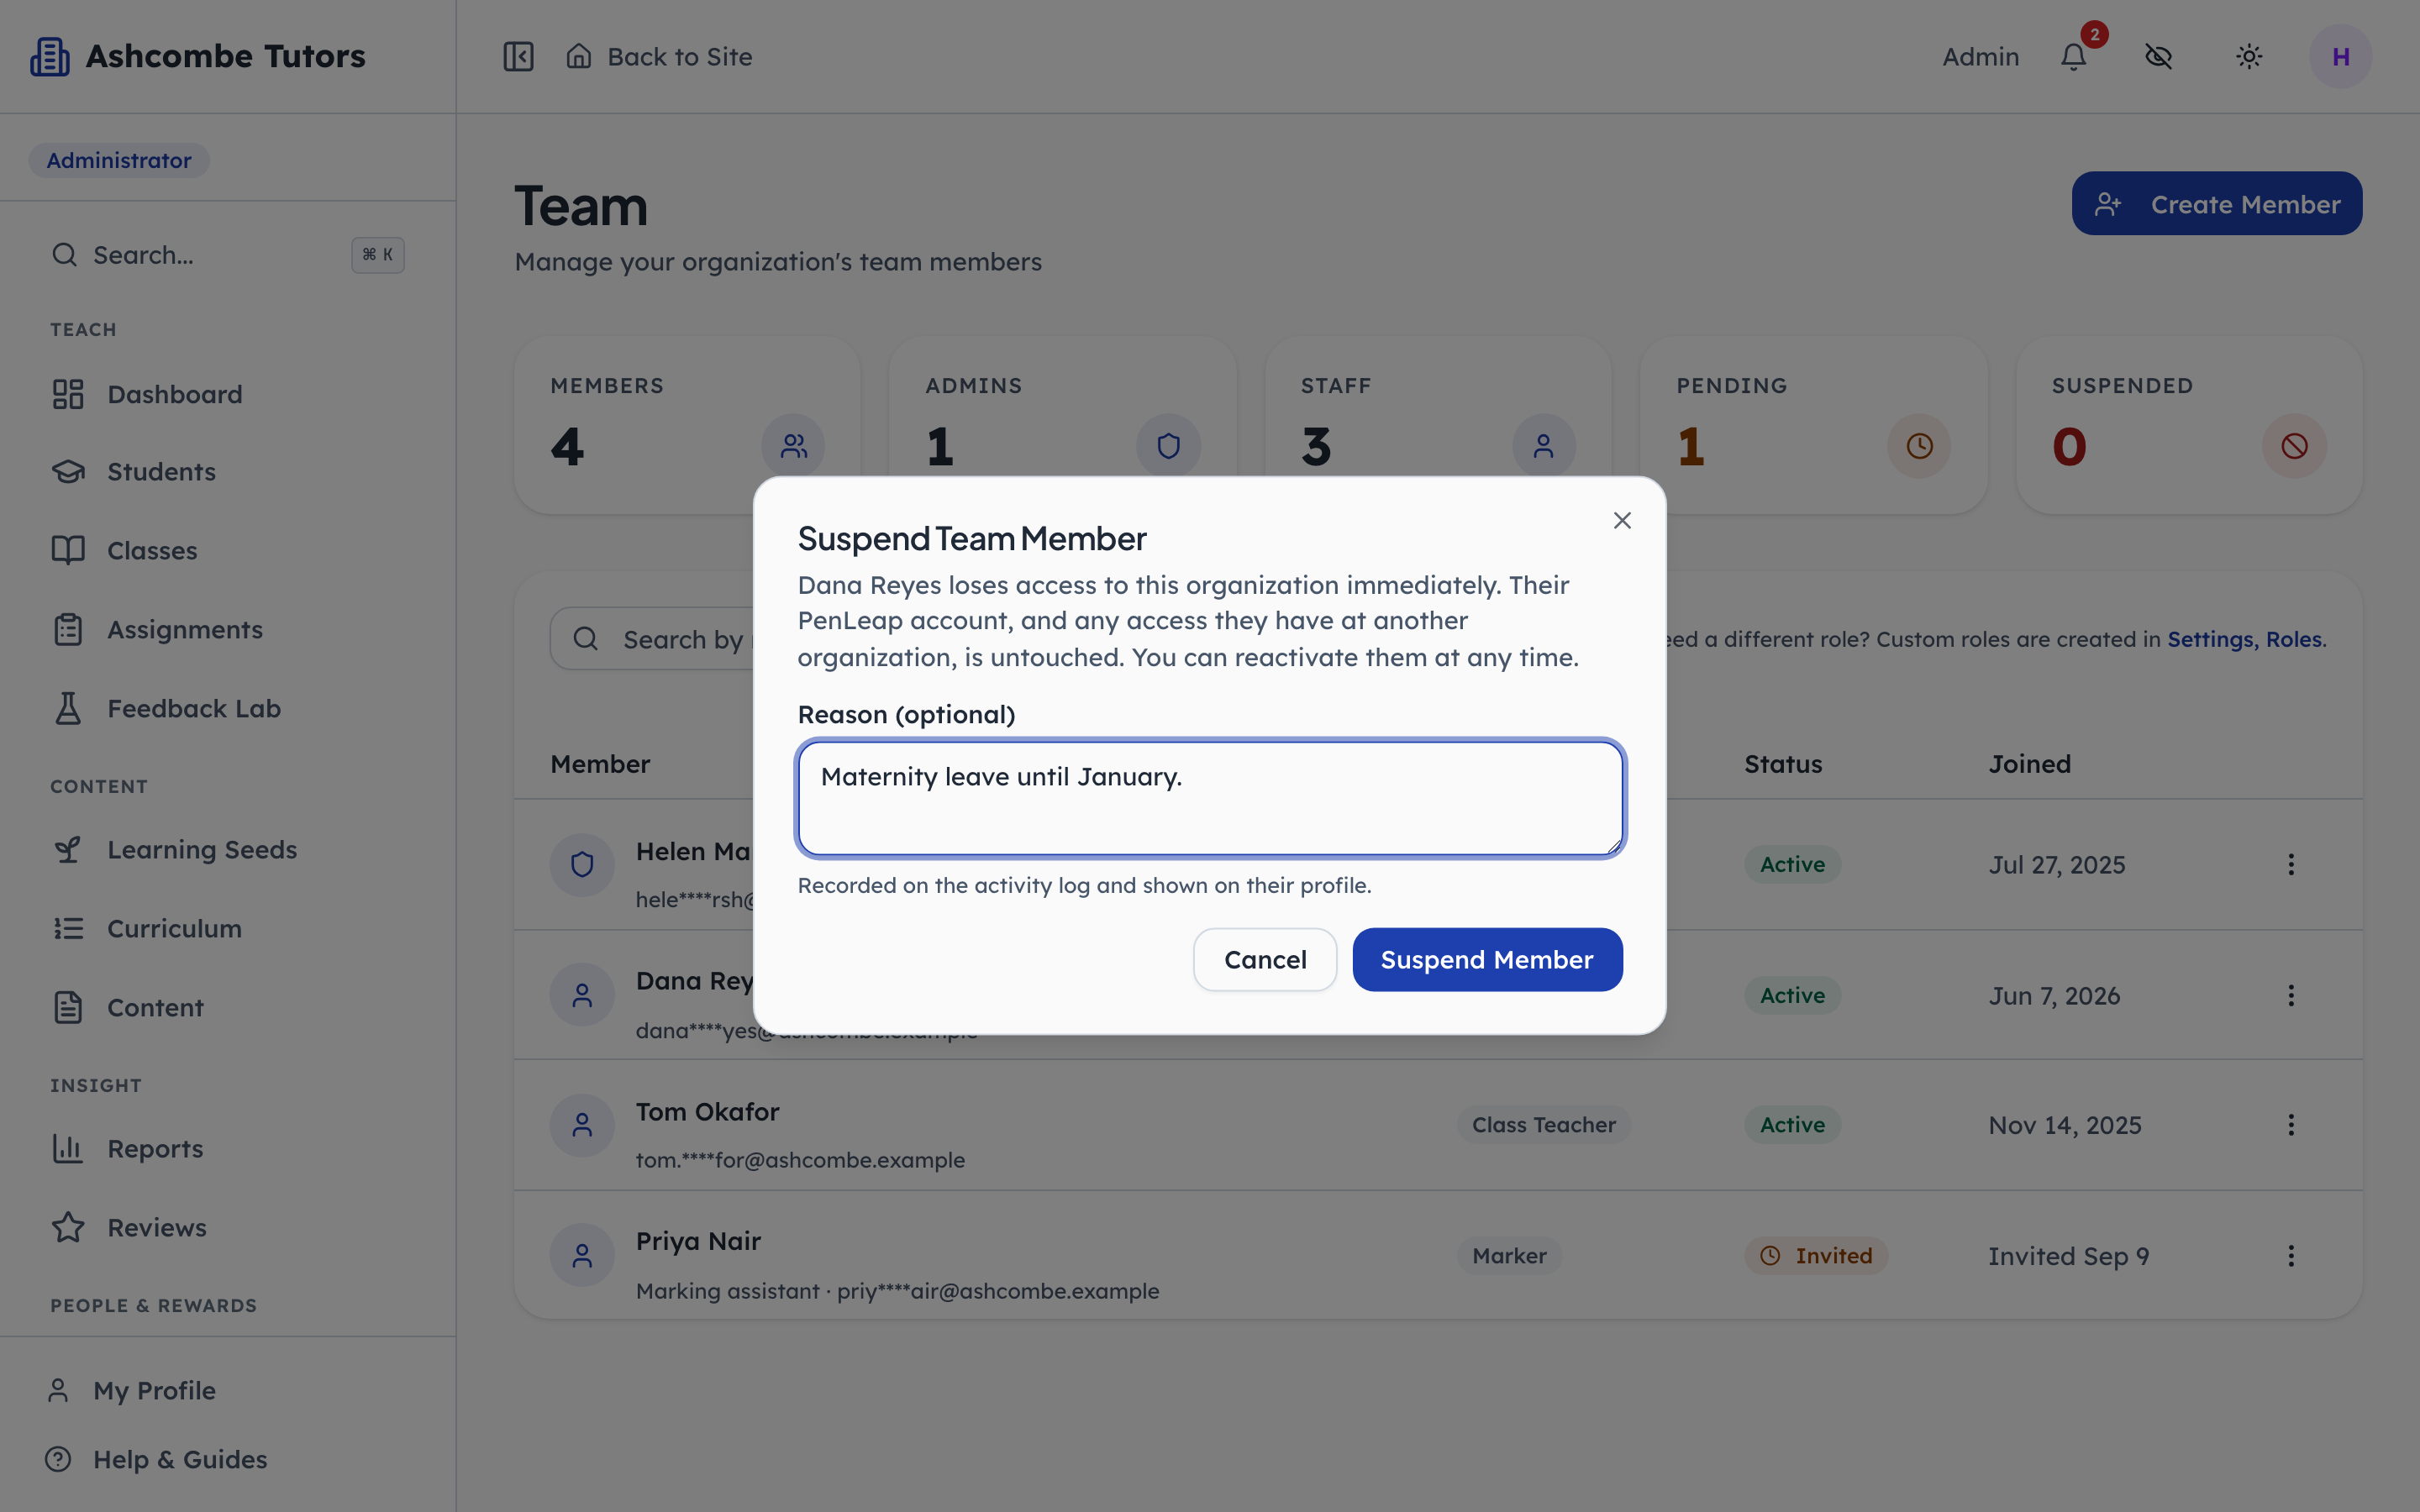
Task: Open user avatar H menu
Action: (2340, 56)
